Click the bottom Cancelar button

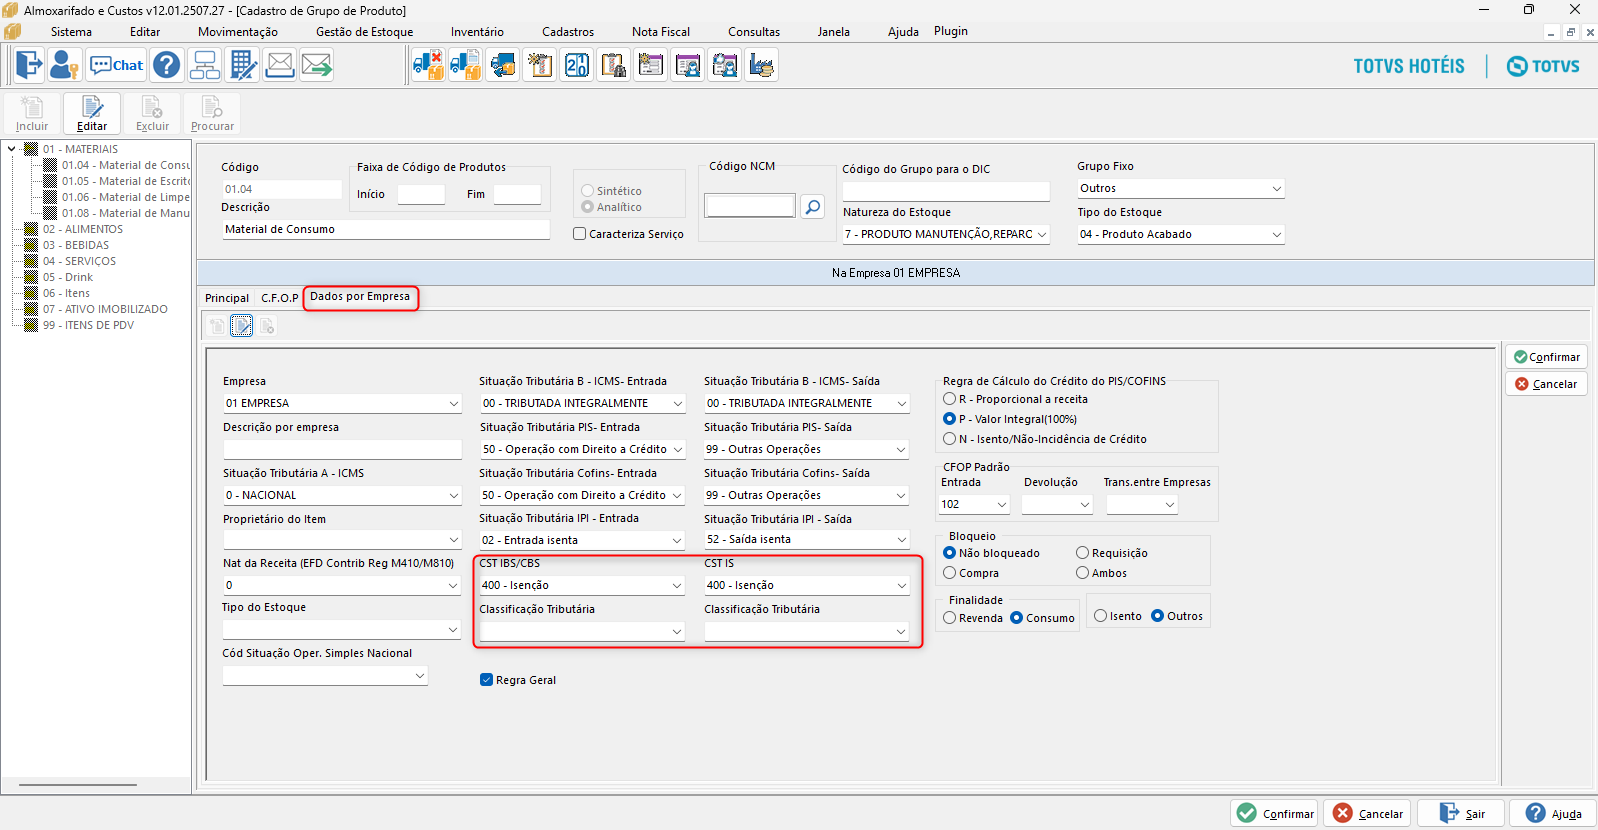click(x=1367, y=813)
